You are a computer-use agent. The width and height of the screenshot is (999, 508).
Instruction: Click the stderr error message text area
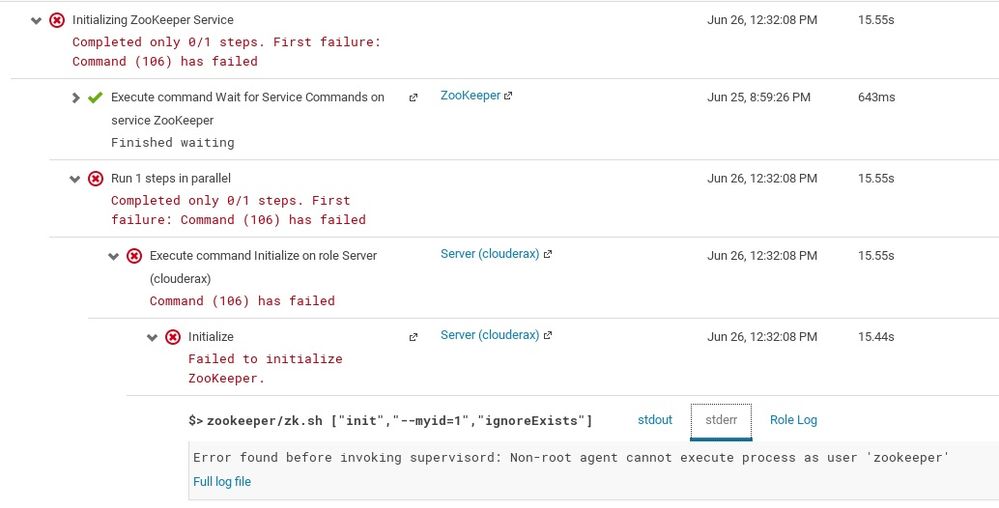[x=570, y=458]
